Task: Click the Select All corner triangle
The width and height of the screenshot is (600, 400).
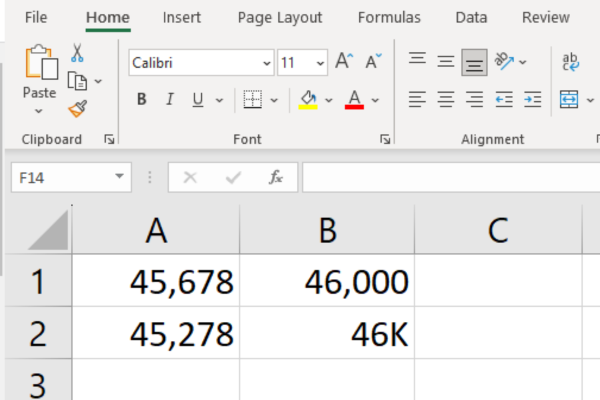Action: [49, 230]
